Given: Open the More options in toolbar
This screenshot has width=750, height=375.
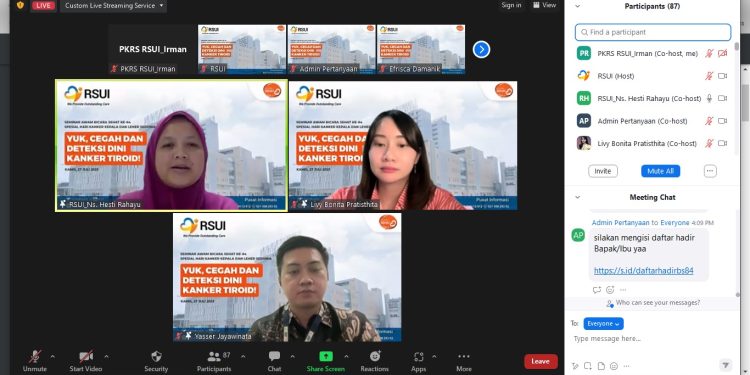Looking at the screenshot, I should click(x=463, y=361).
